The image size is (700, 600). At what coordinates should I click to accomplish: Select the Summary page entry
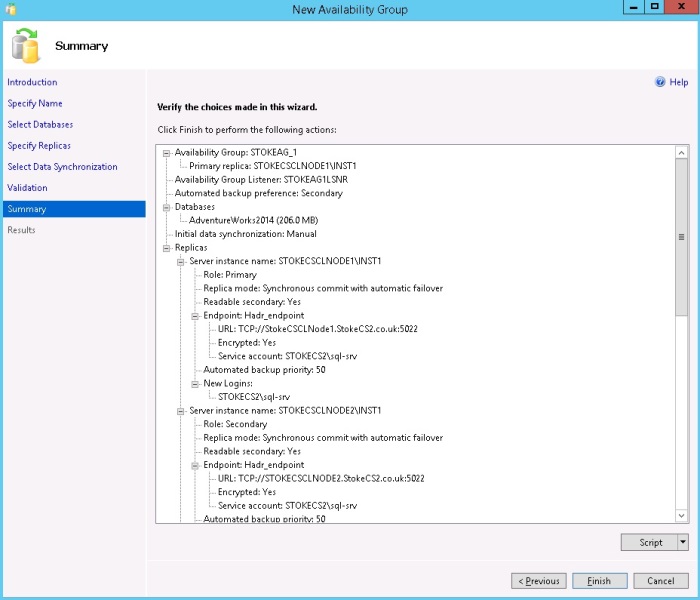click(74, 209)
